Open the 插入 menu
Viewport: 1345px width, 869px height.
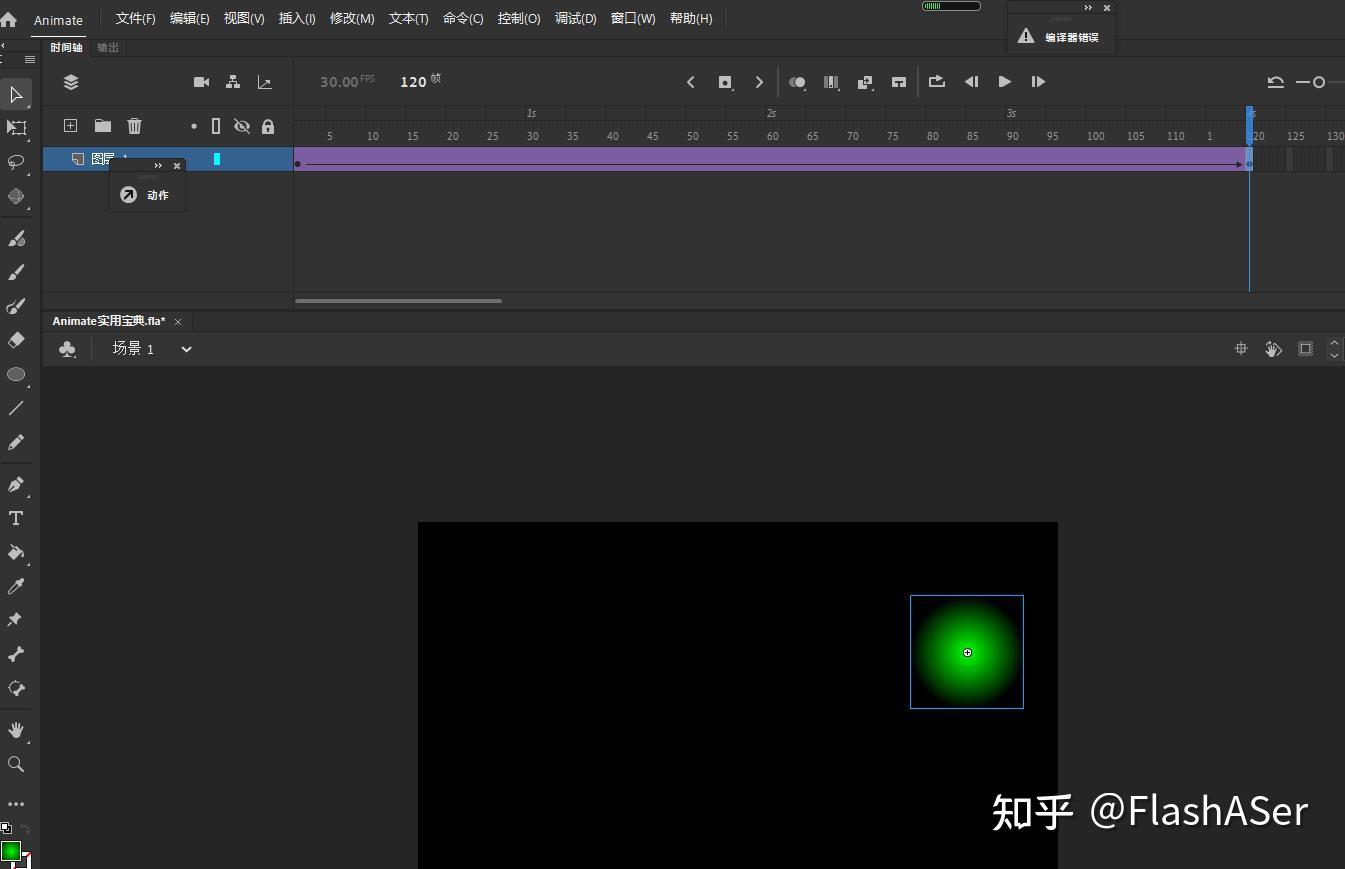tap(296, 18)
